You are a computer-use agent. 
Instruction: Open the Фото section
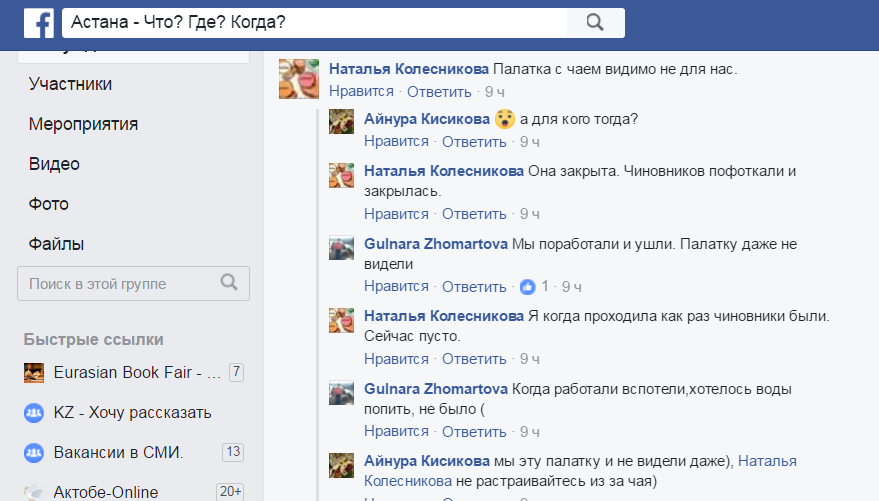tap(49, 204)
